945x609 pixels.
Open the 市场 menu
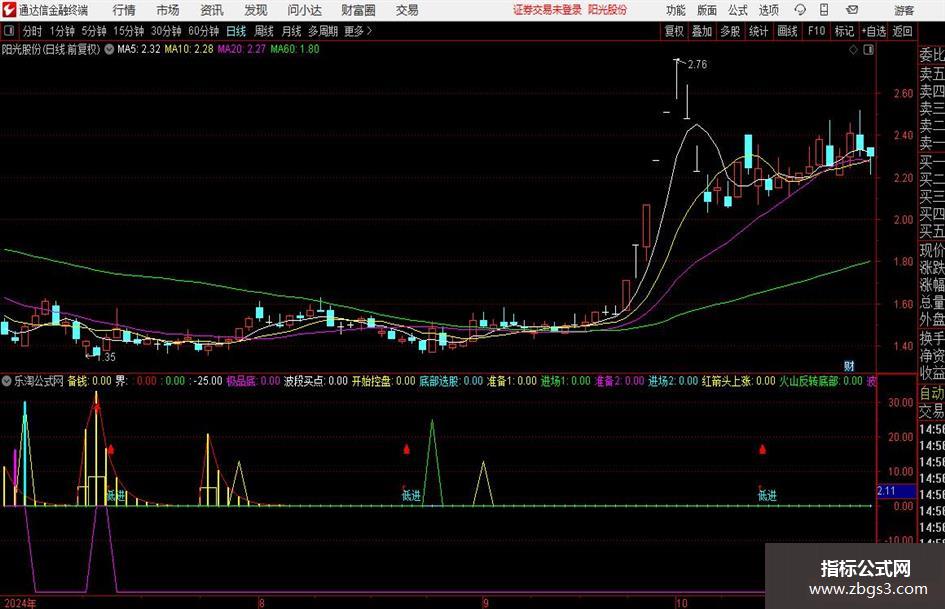(x=168, y=10)
